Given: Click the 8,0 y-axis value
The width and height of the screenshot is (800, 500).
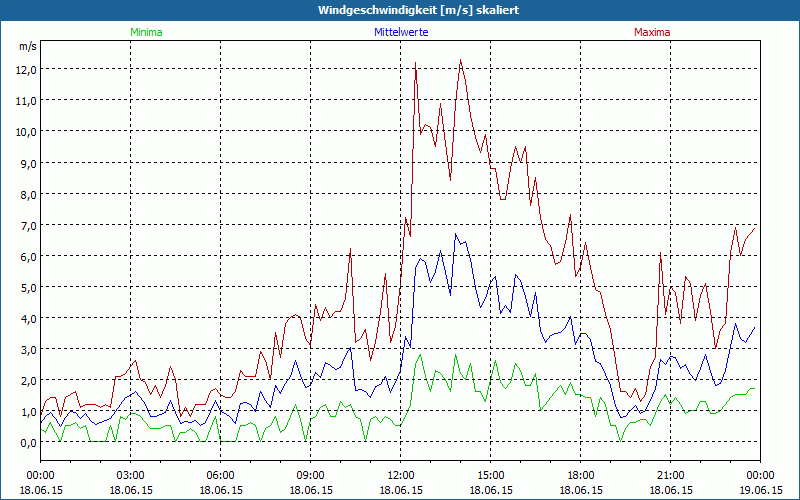Looking at the screenshot, I should tap(28, 194).
